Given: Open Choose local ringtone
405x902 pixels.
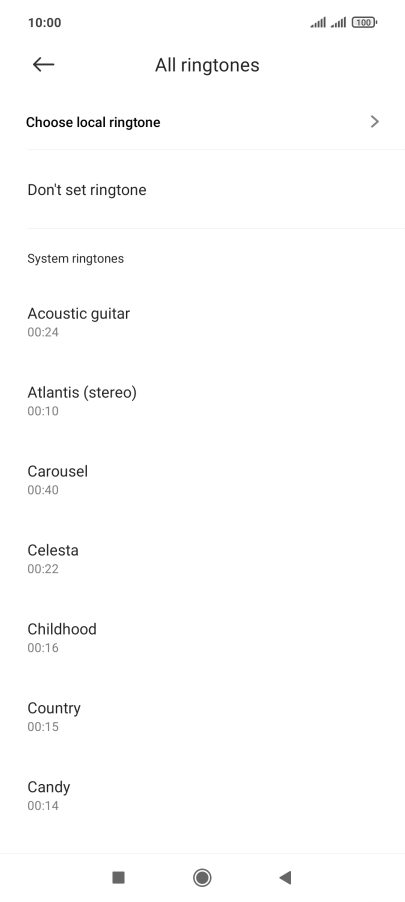Looking at the screenshot, I should [x=202, y=122].
